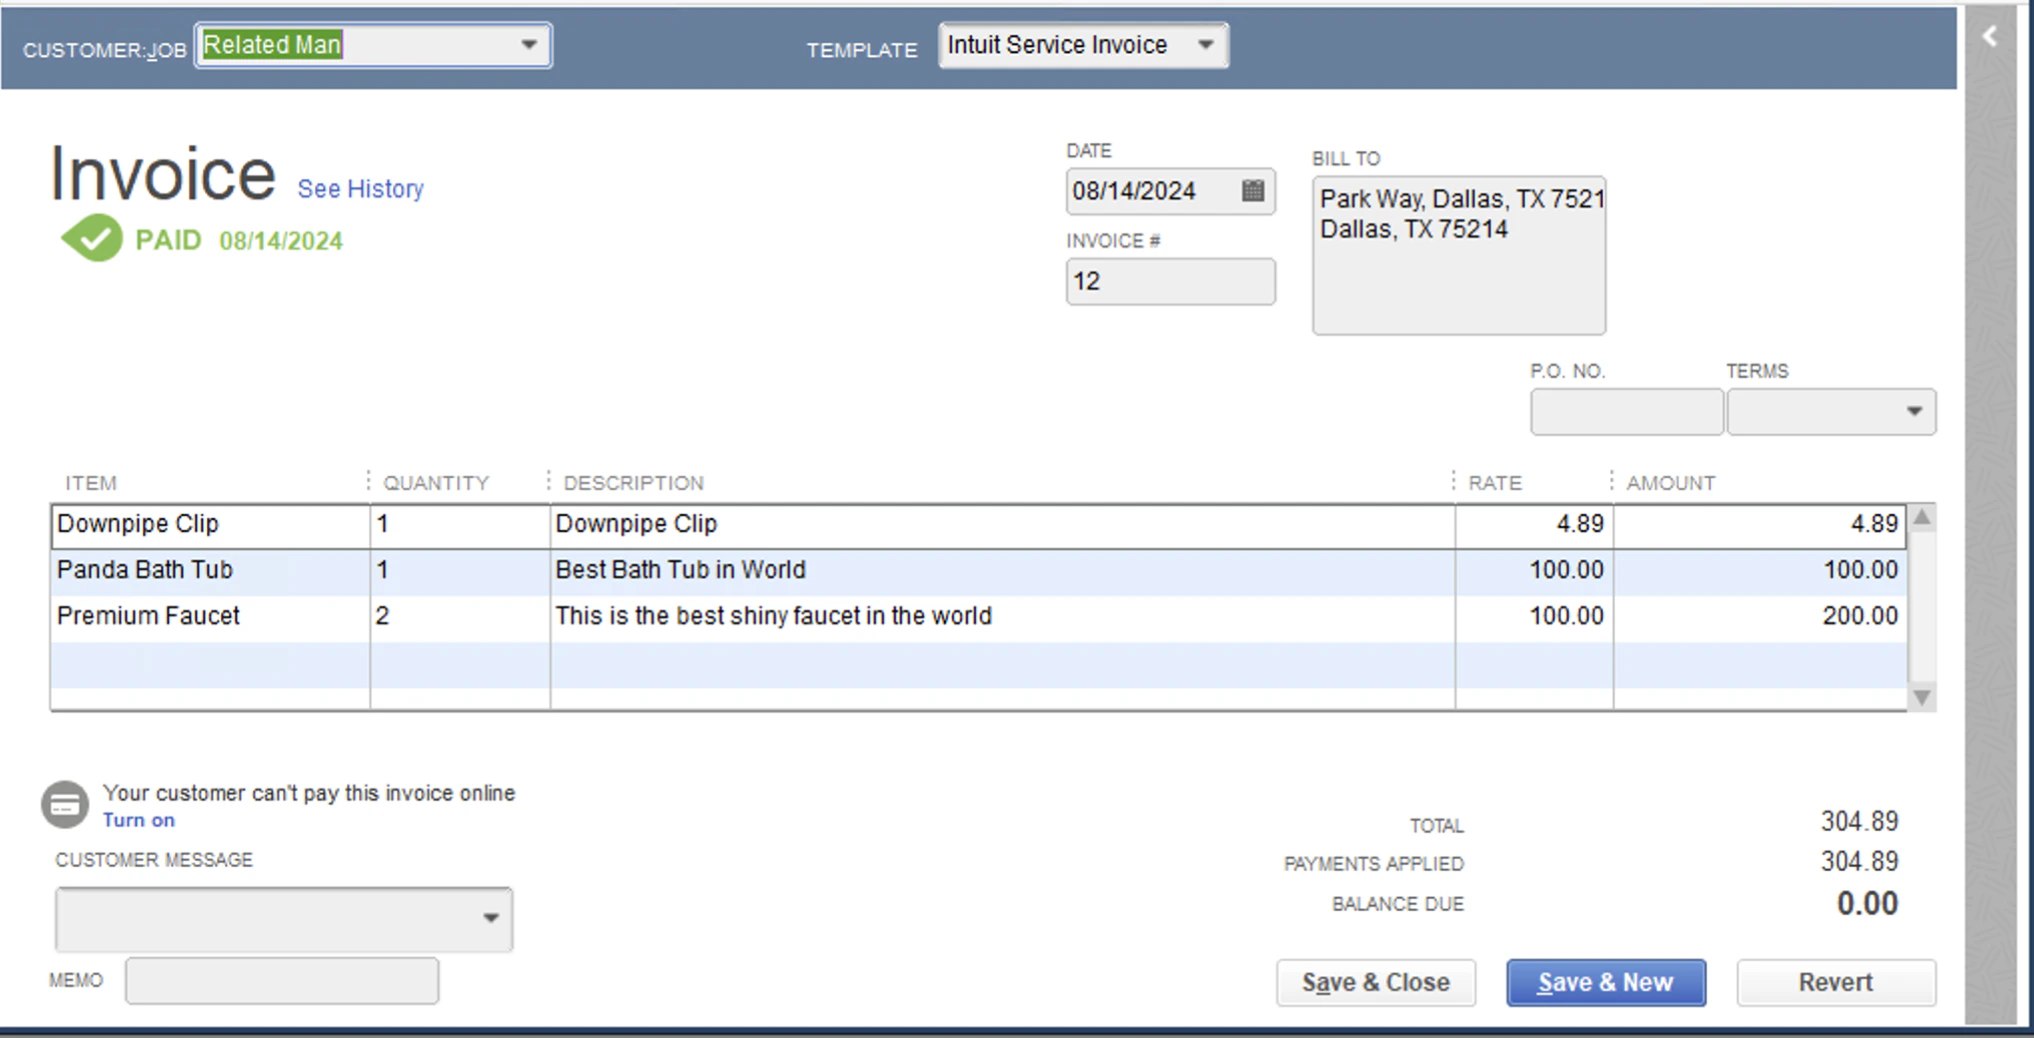Viewport: 2034px width, 1038px height.
Task: Expand the Customer Message dropdown
Action: point(490,918)
